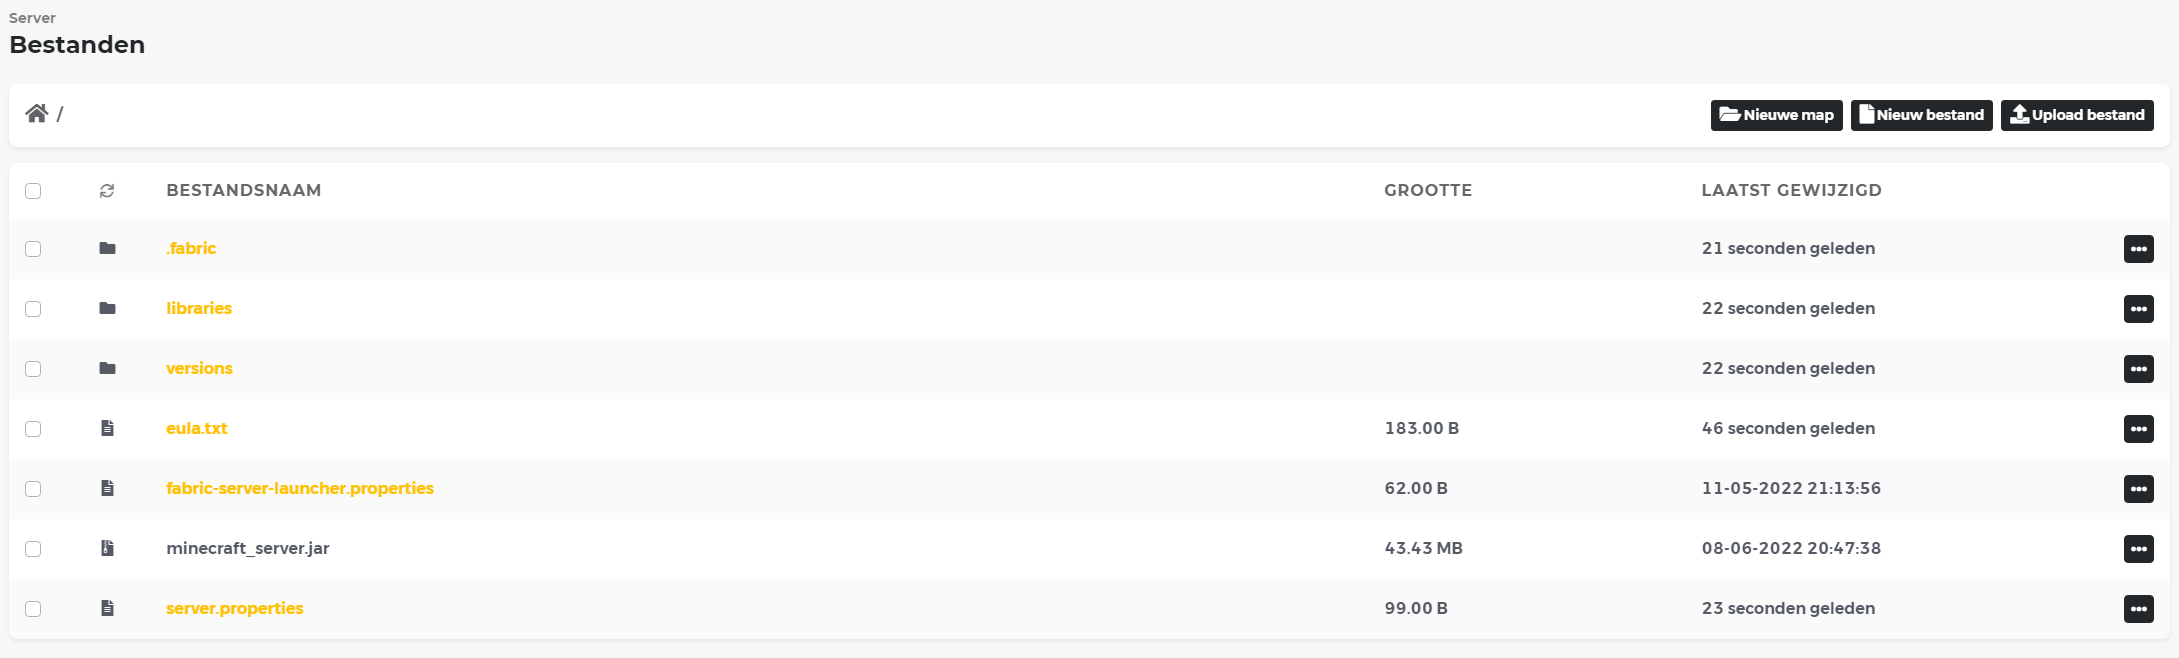The height and width of the screenshot is (658, 2179).
Task: Click the versions folder icon
Action: [x=107, y=369]
